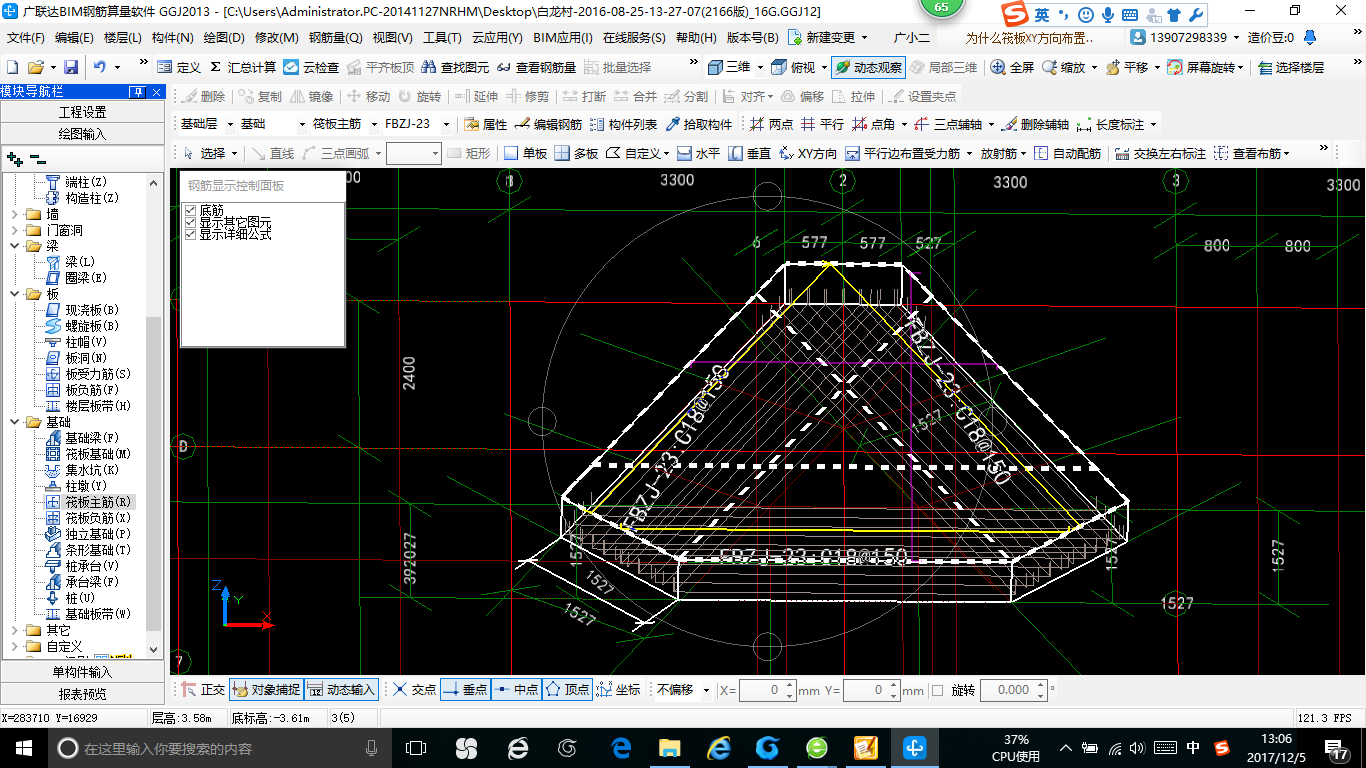
Task: Open 构件列表 component list
Action: click(624, 125)
